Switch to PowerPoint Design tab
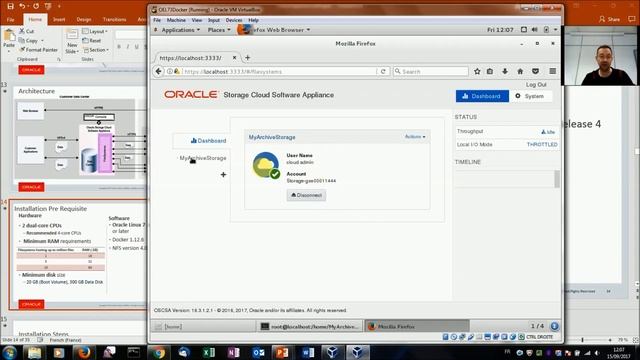The image size is (640, 360). [84, 19]
